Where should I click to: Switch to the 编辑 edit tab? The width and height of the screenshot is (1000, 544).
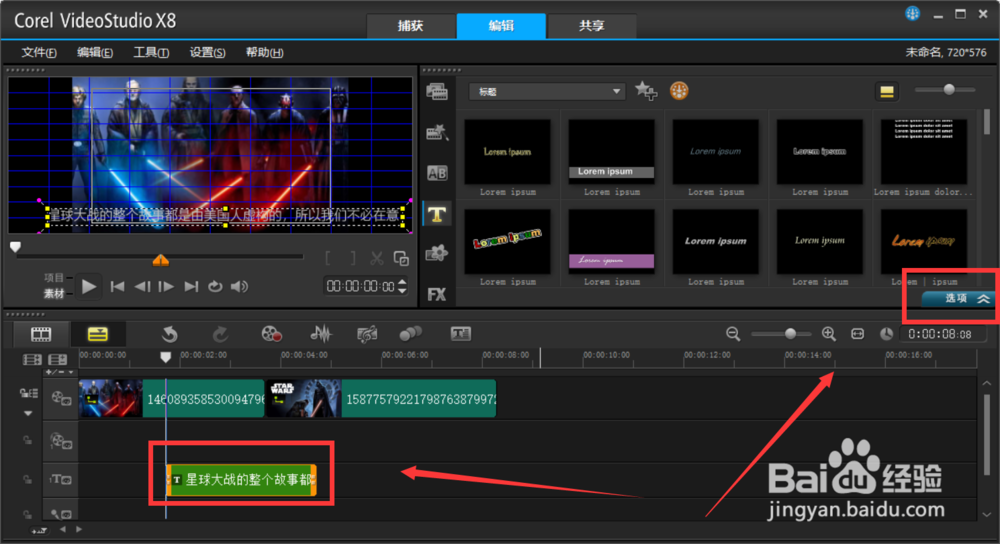(x=501, y=26)
